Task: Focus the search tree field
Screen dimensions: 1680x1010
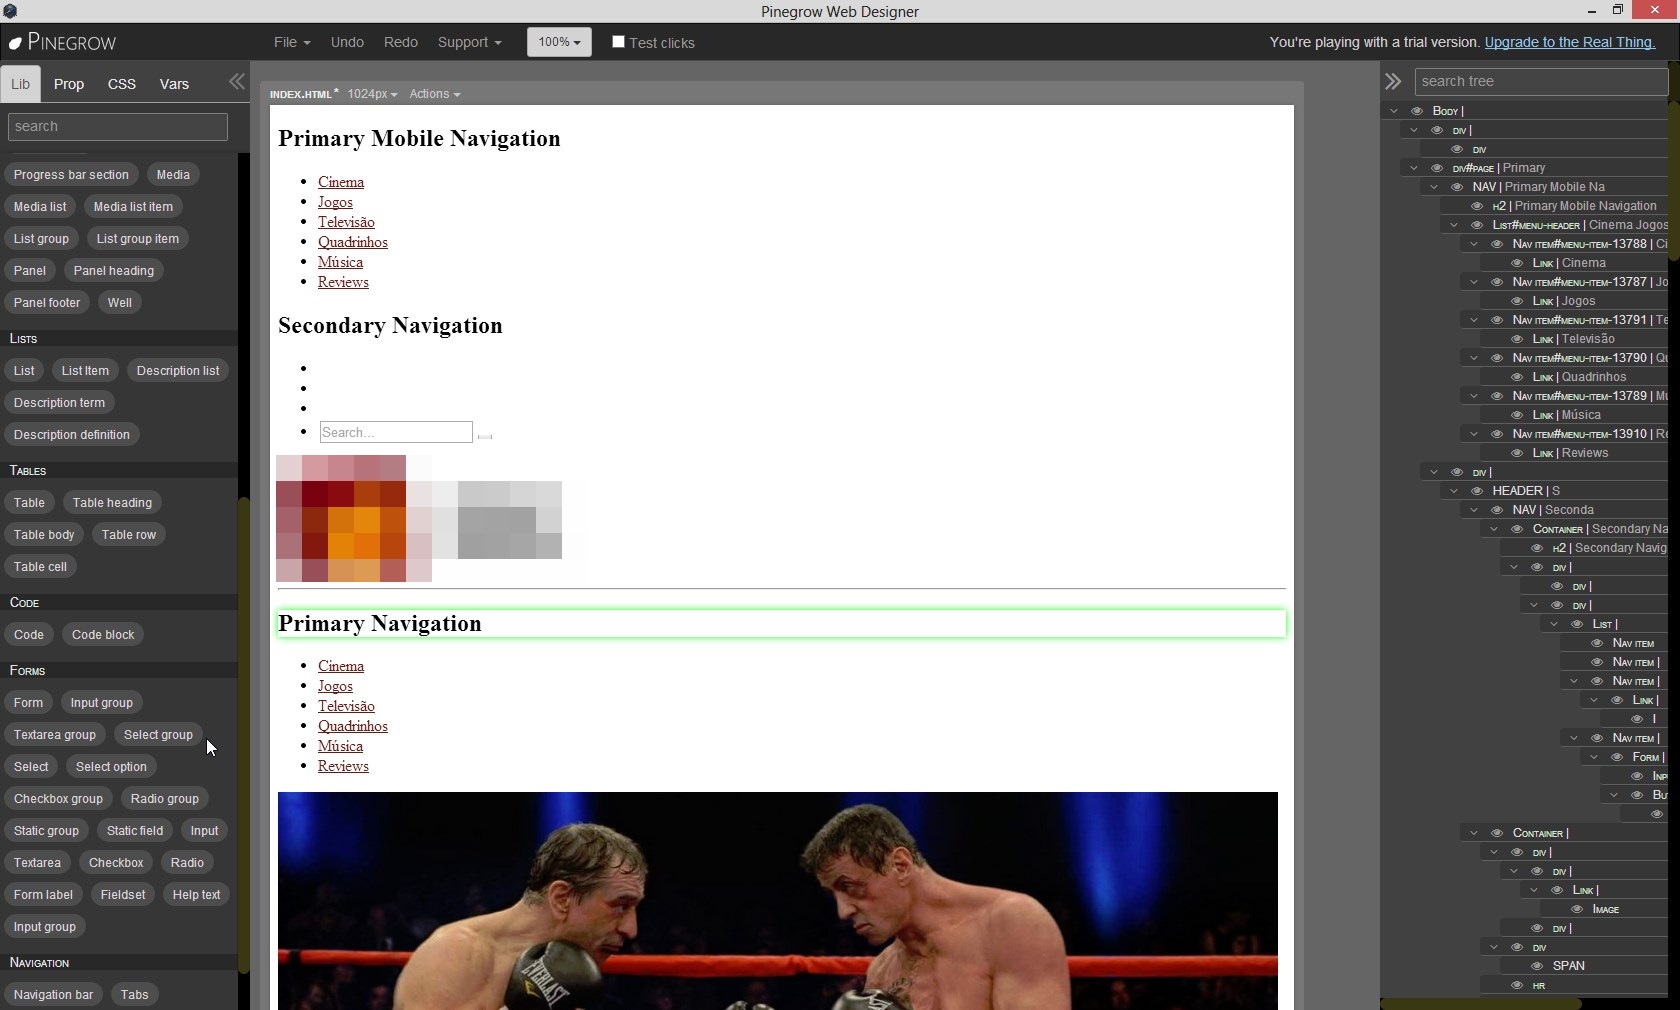Action: (1541, 82)
